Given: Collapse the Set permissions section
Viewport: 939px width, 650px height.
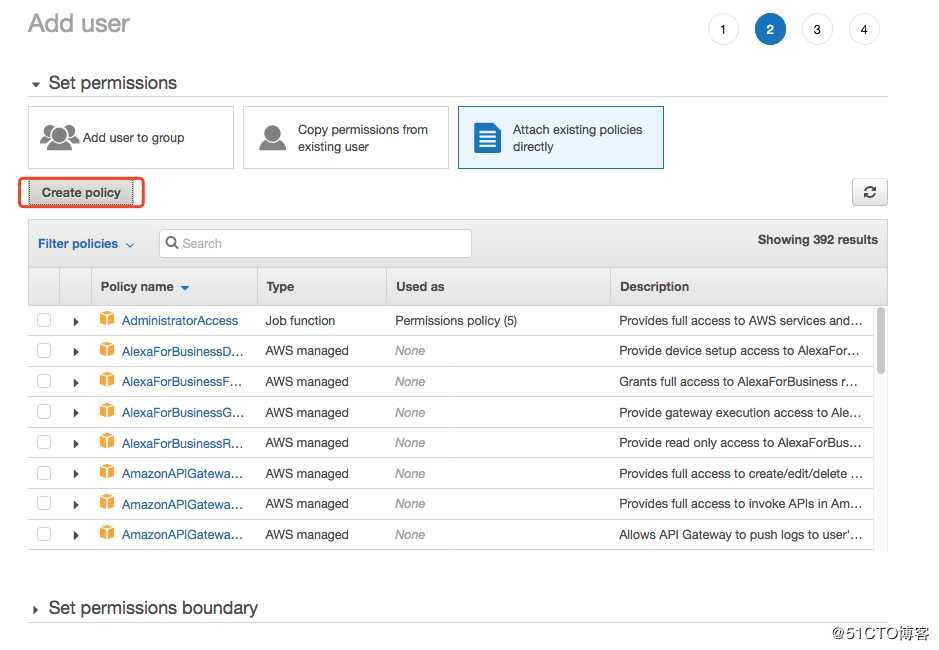Looking at the screenshot, I should (36, 84).
